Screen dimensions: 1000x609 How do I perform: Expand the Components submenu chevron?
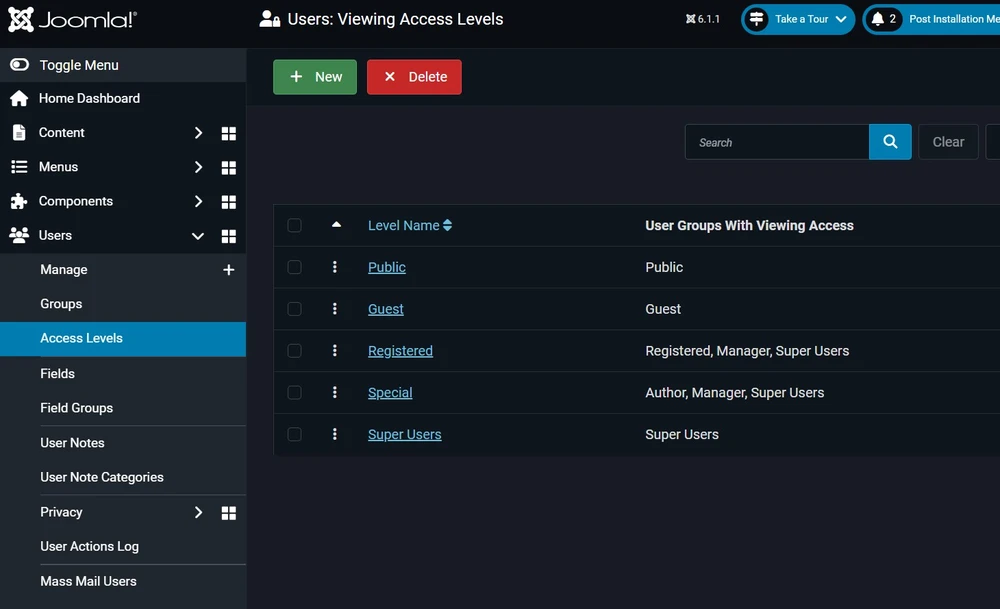coord(198,201)
